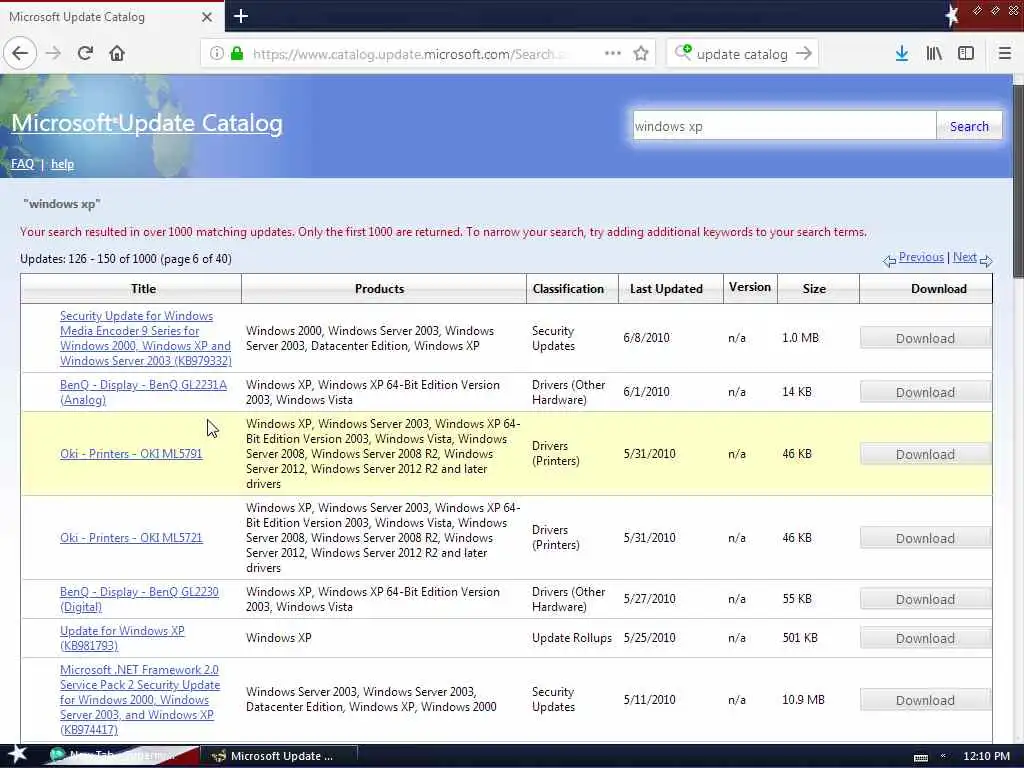Go back with the browser back arrow
This screenshot has height=768, width=1024.
point(20,54)
